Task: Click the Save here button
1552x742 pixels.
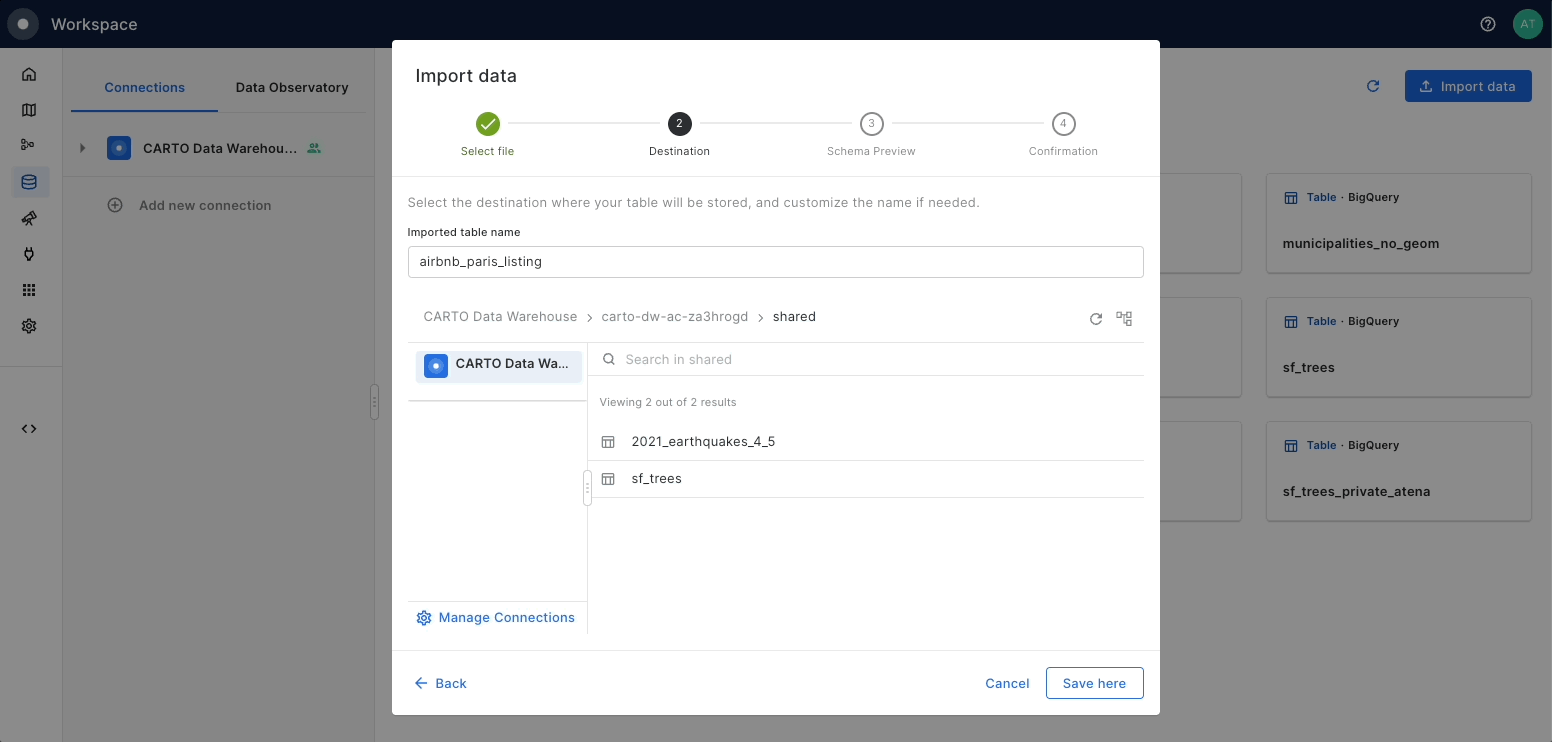Action: (x=1094, y=683)
